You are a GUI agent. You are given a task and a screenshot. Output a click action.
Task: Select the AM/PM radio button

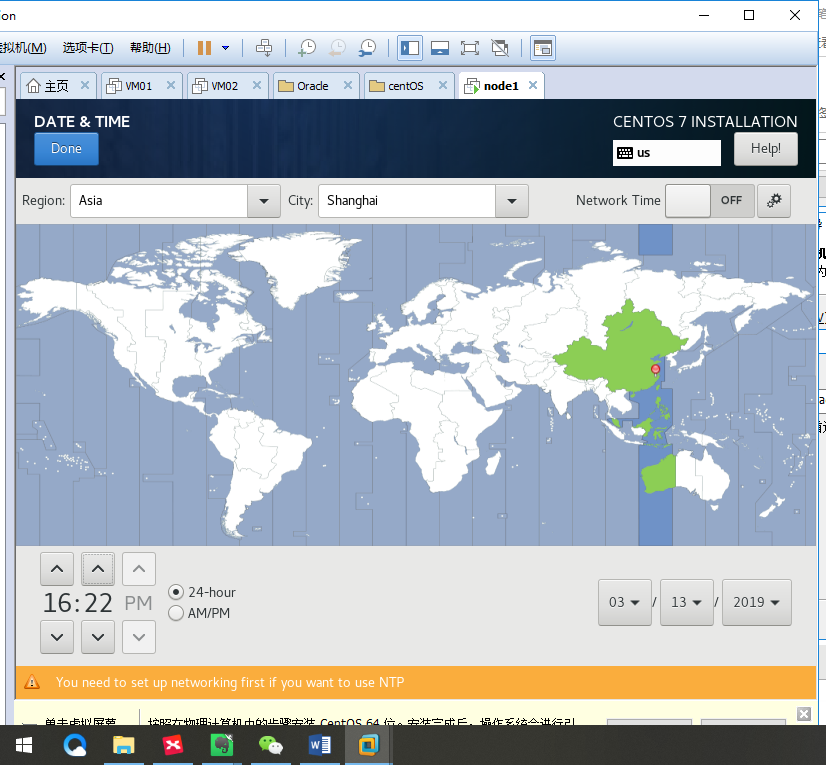pos(176,613)
